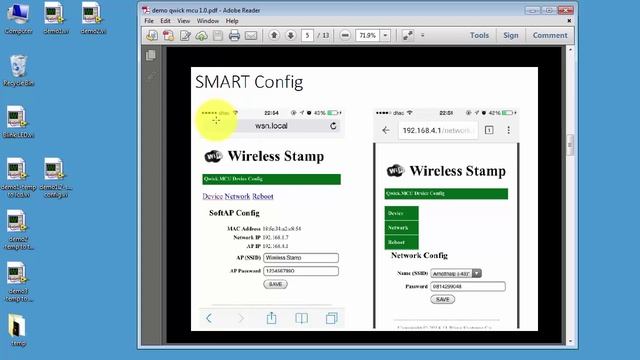This screenshot has height=360, width=640.
Task: Click the Recycle Bin desktop icon
Action: (x=18, y=70)
